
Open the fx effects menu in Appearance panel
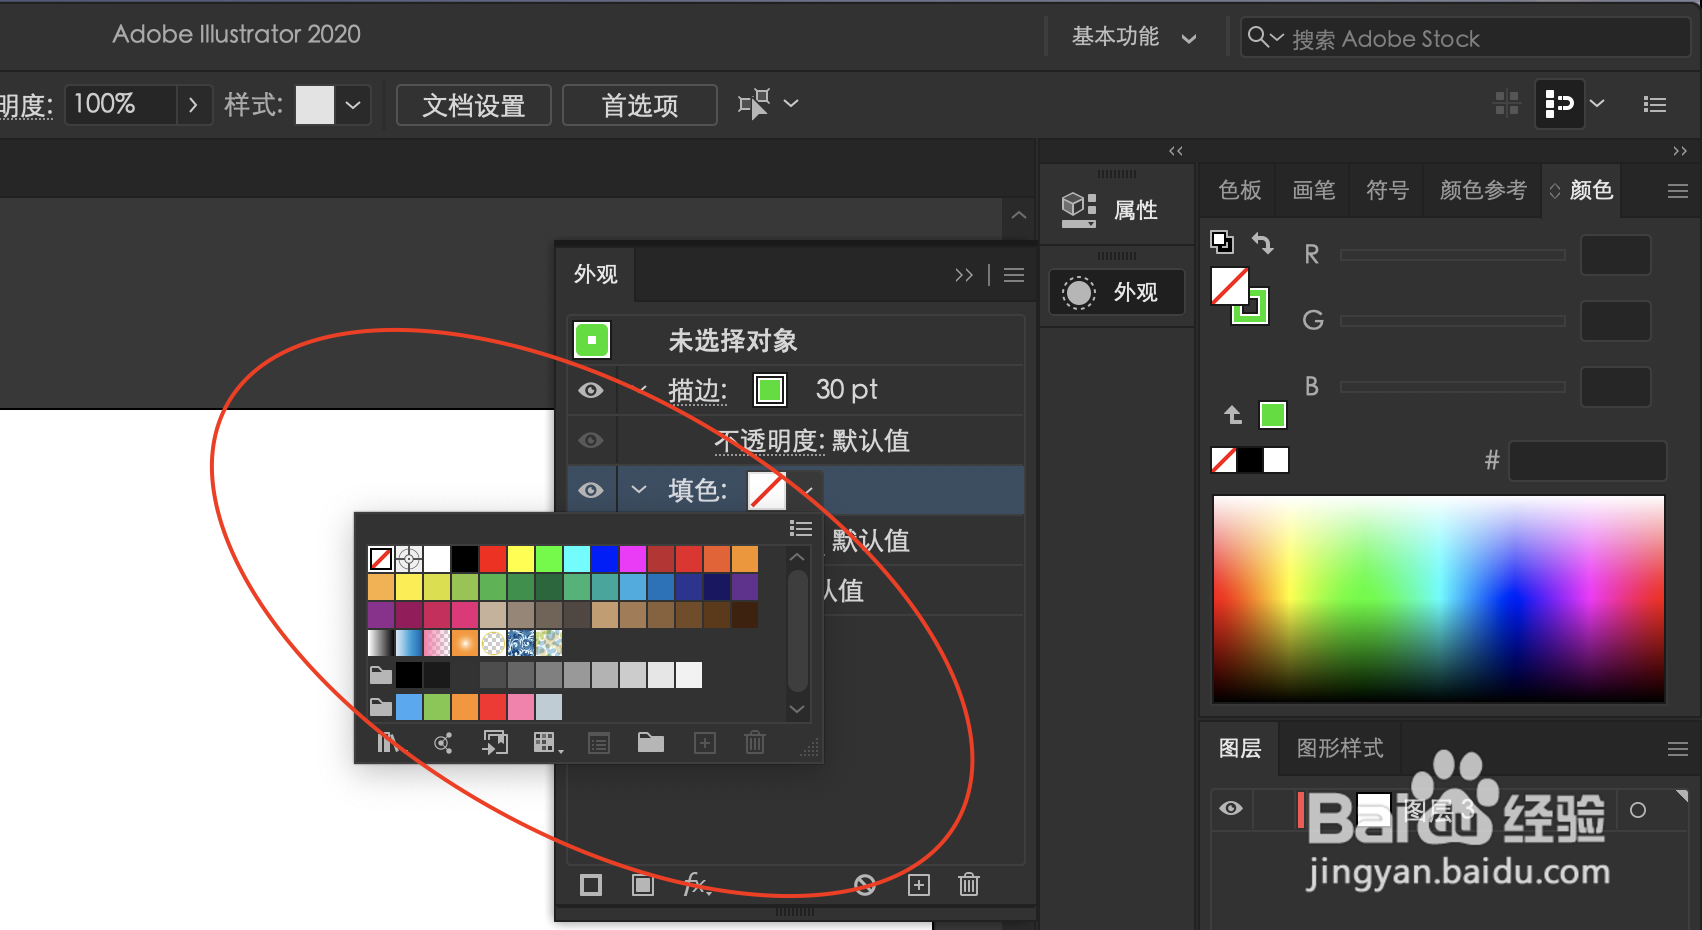(697, 885)
